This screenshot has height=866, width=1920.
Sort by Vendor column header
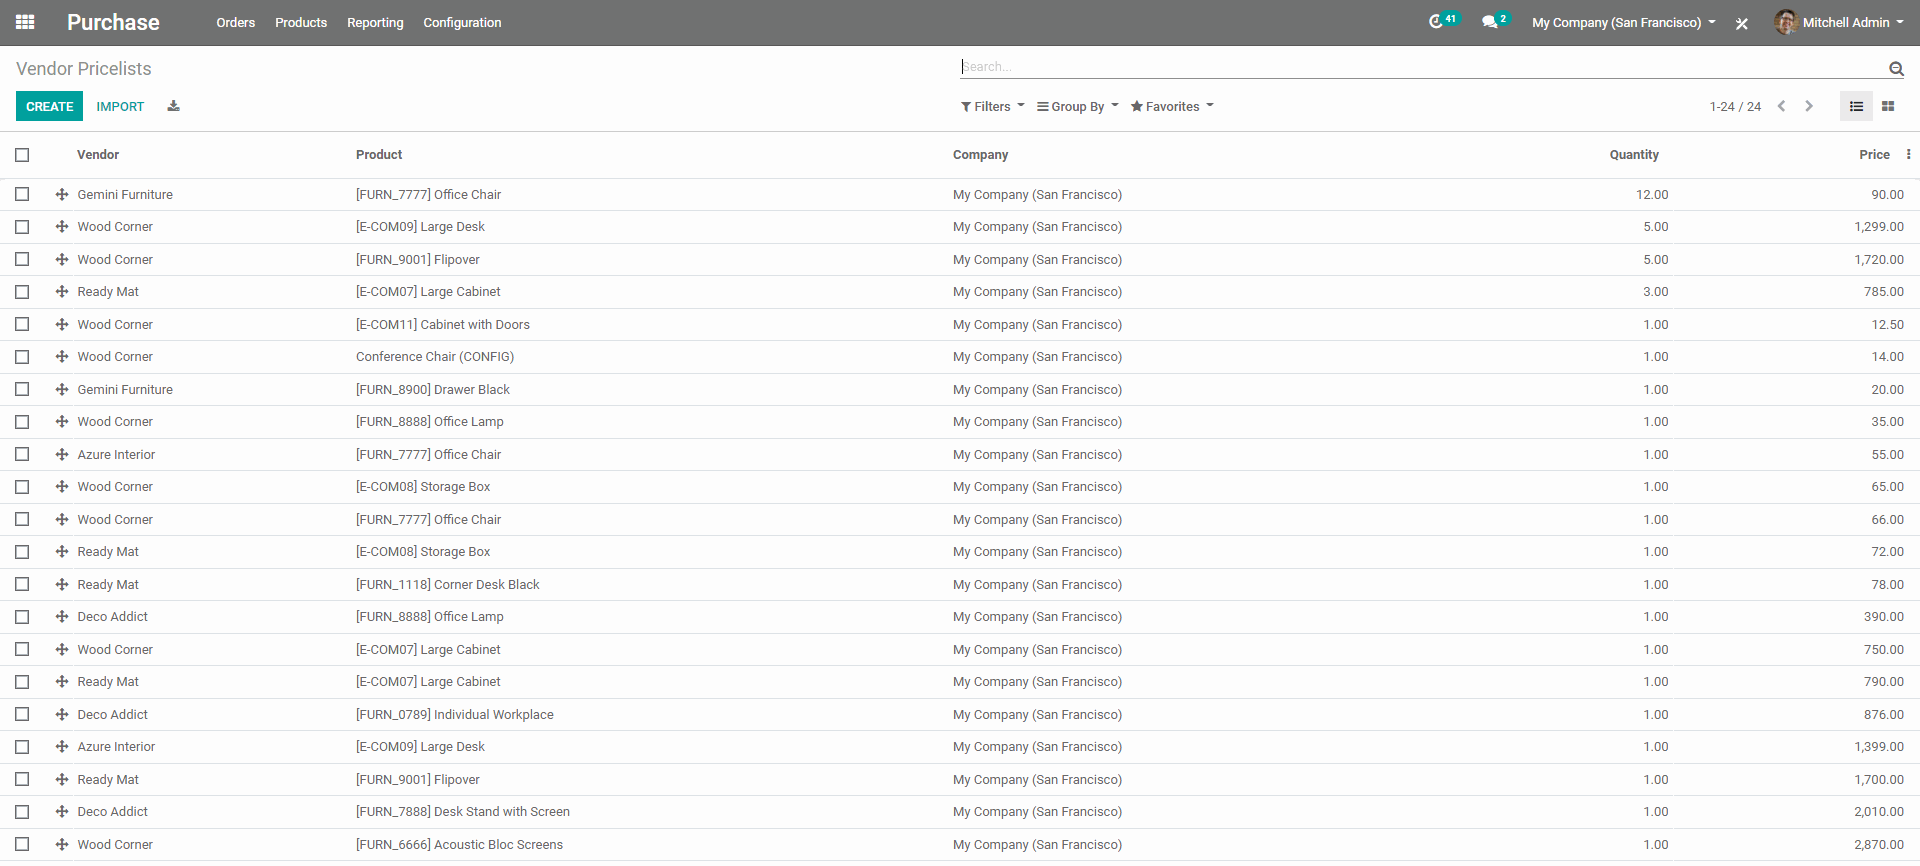(x=98, y=155)
